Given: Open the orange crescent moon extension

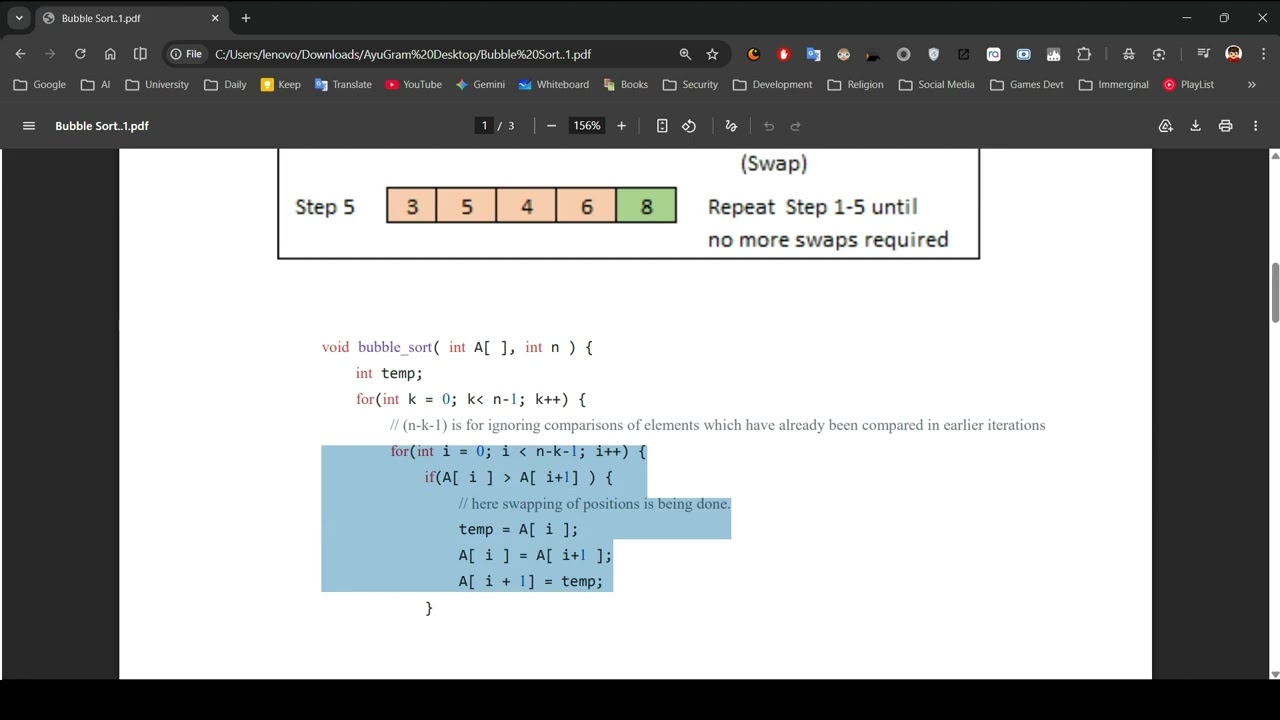Looking at the screenshot, I should [754, 54].
